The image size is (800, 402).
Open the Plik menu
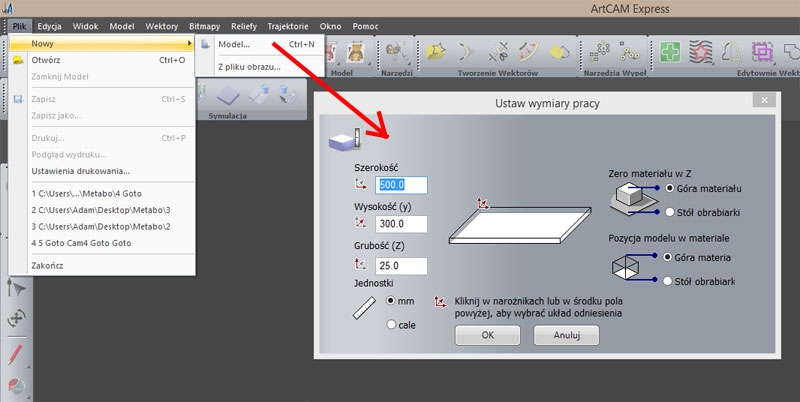[20, 27]
